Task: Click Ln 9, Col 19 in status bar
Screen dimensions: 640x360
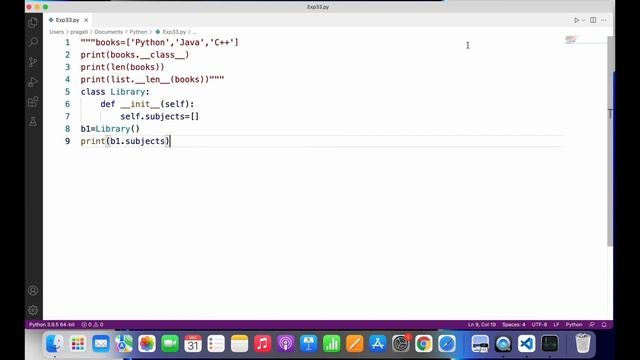Action: 482,324
